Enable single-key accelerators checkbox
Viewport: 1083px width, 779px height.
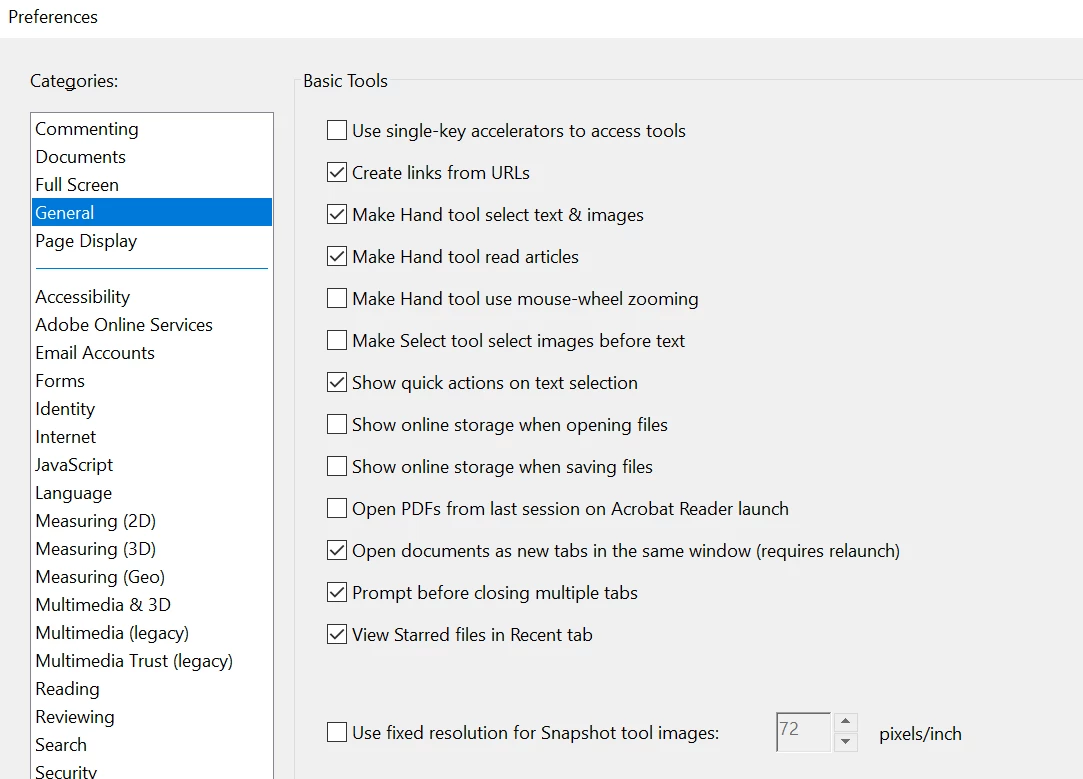pos(337,131)
